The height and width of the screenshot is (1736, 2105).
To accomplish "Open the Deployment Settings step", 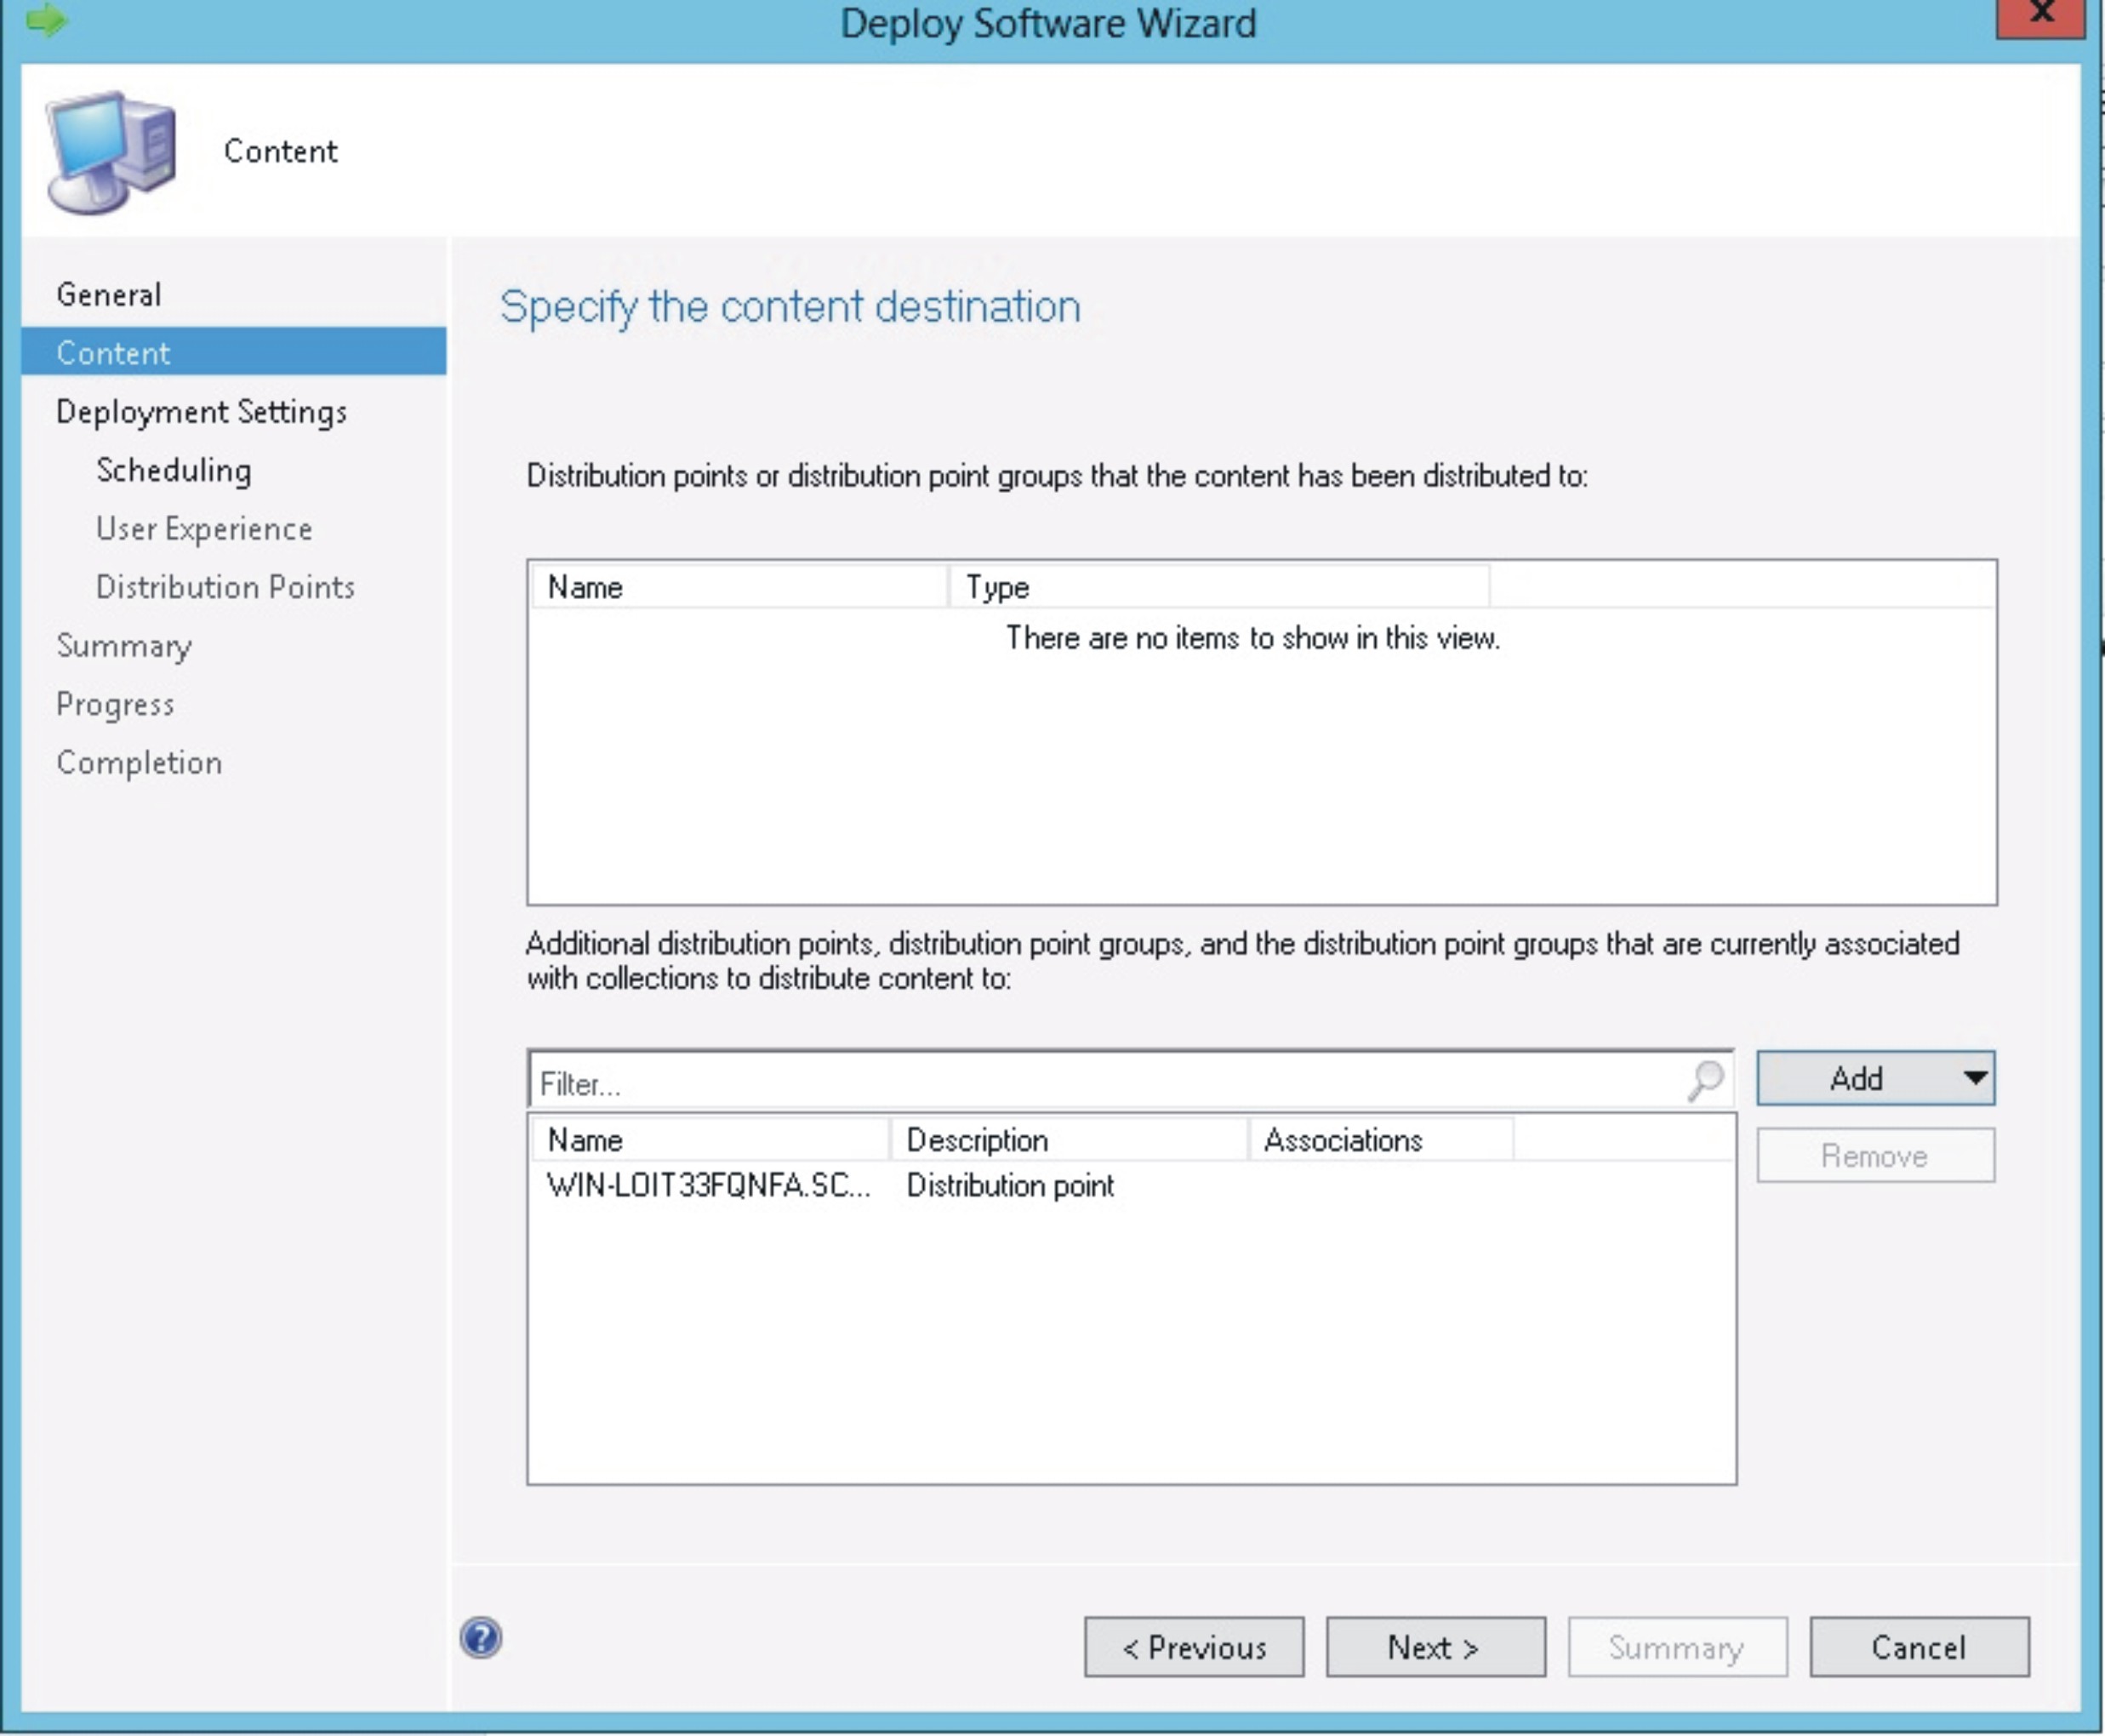I will [x=202, y=412].
